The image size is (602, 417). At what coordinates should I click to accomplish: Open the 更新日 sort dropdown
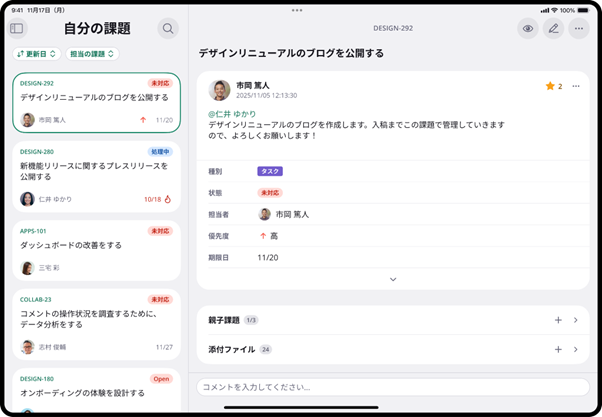coord(38,54)
